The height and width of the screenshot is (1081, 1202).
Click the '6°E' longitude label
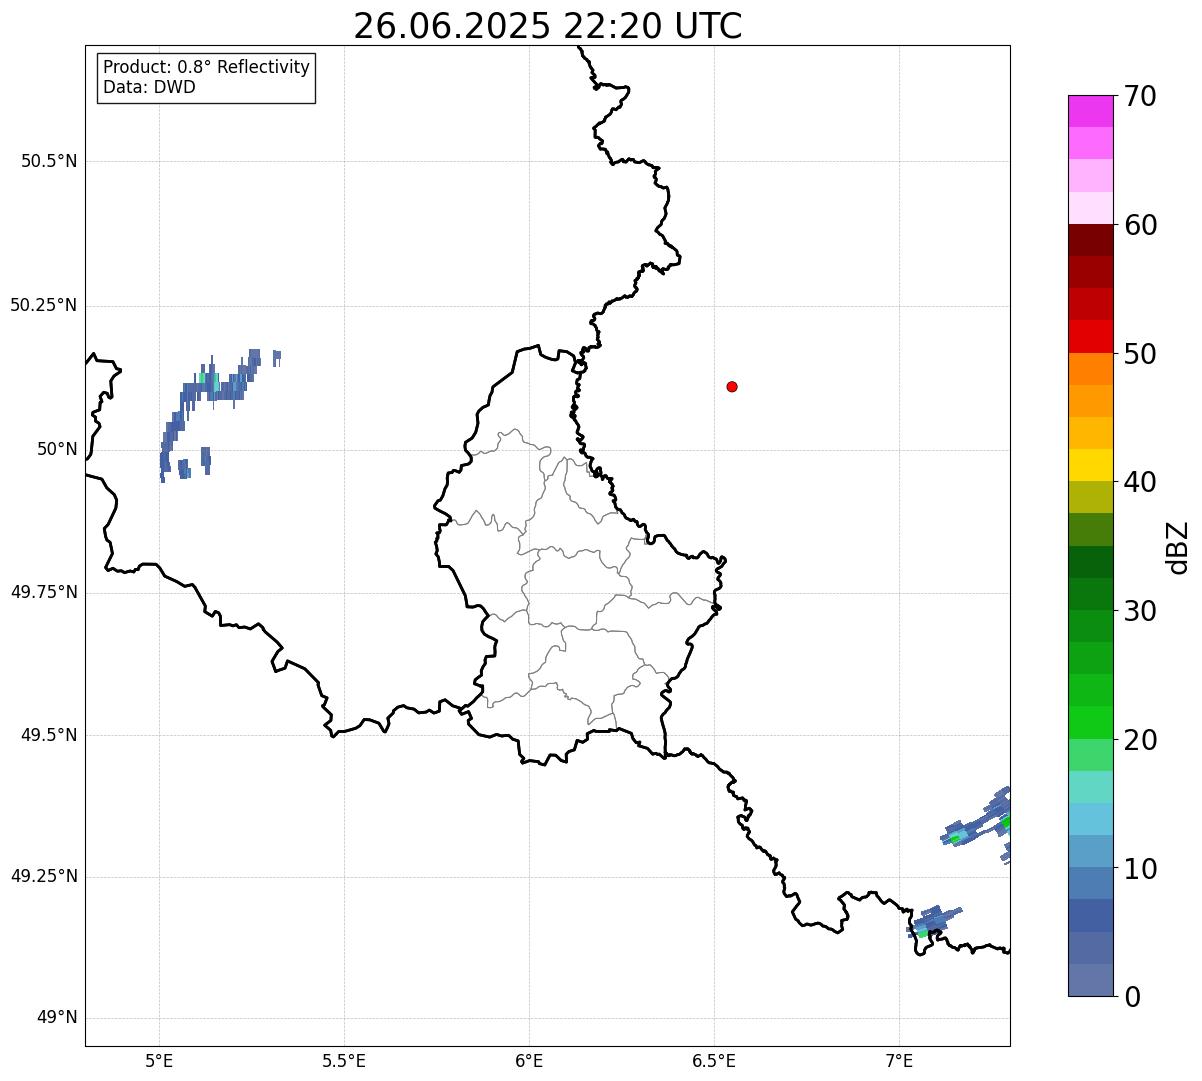pos(529,1060)
